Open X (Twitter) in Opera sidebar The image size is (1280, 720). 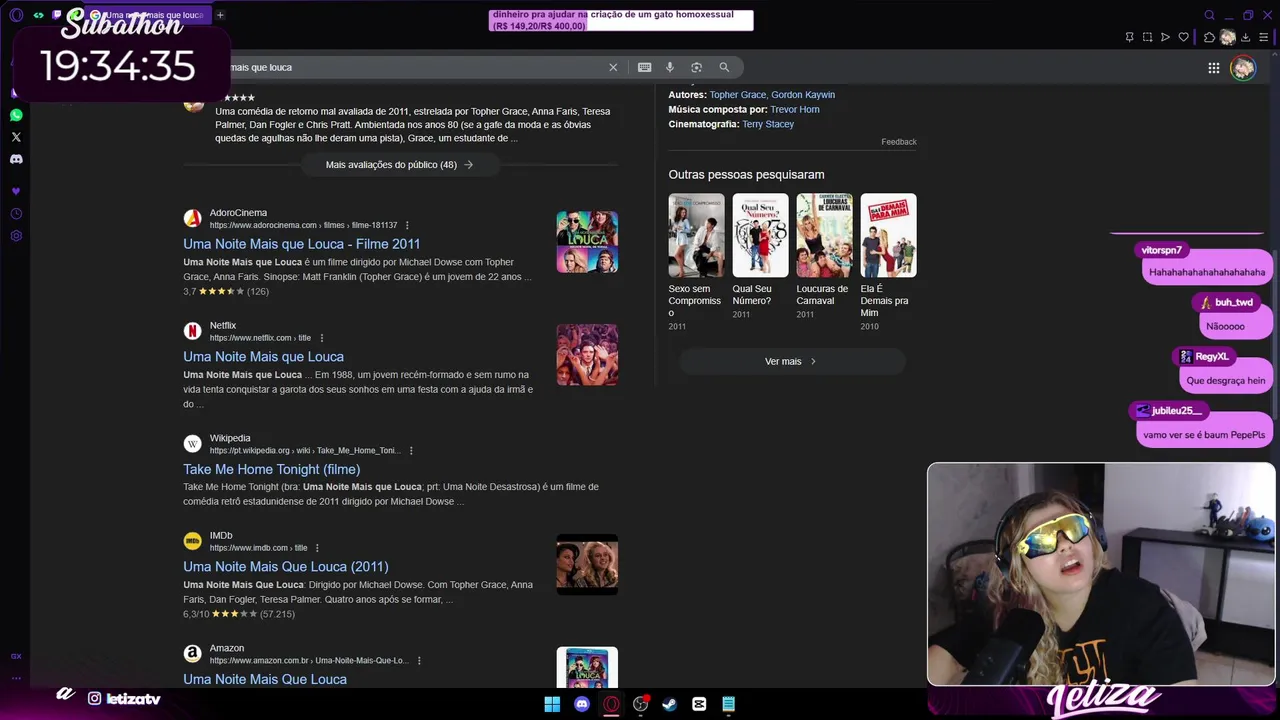click(x=16, y=137)
